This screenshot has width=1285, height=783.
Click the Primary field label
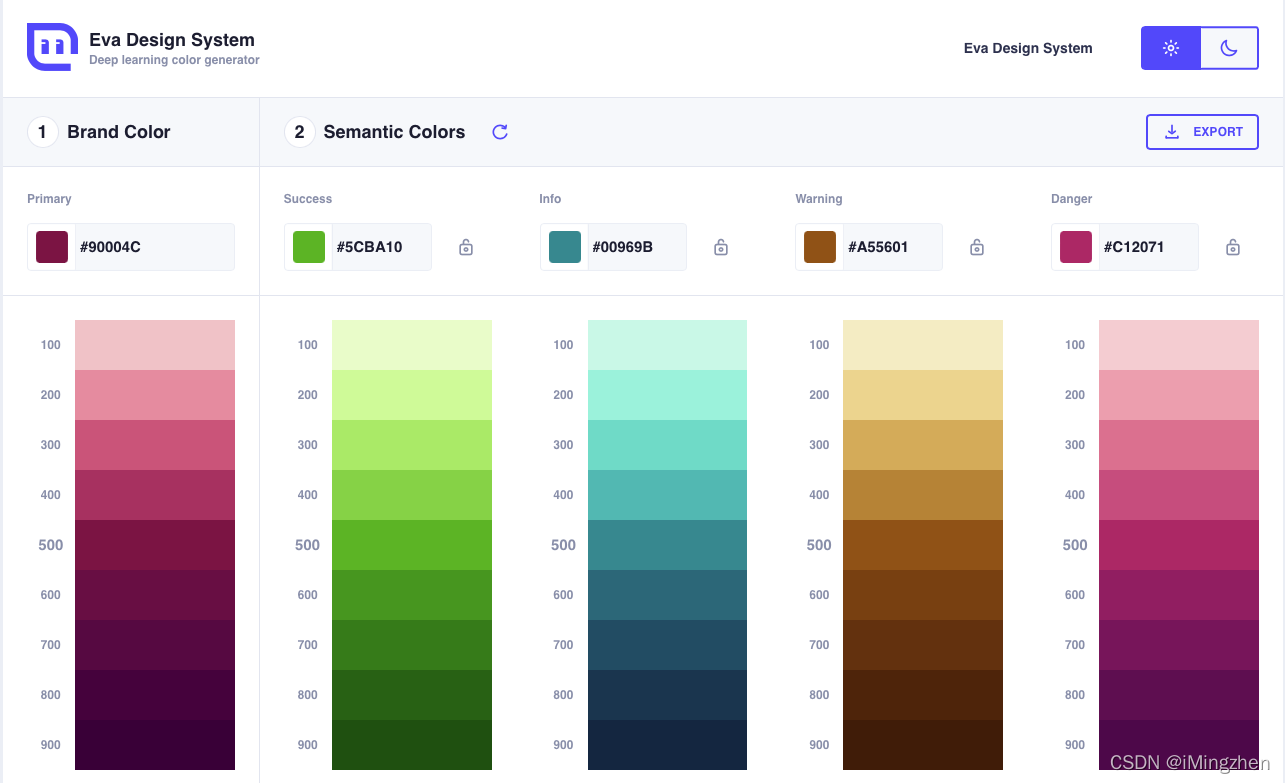coord(49,199)
